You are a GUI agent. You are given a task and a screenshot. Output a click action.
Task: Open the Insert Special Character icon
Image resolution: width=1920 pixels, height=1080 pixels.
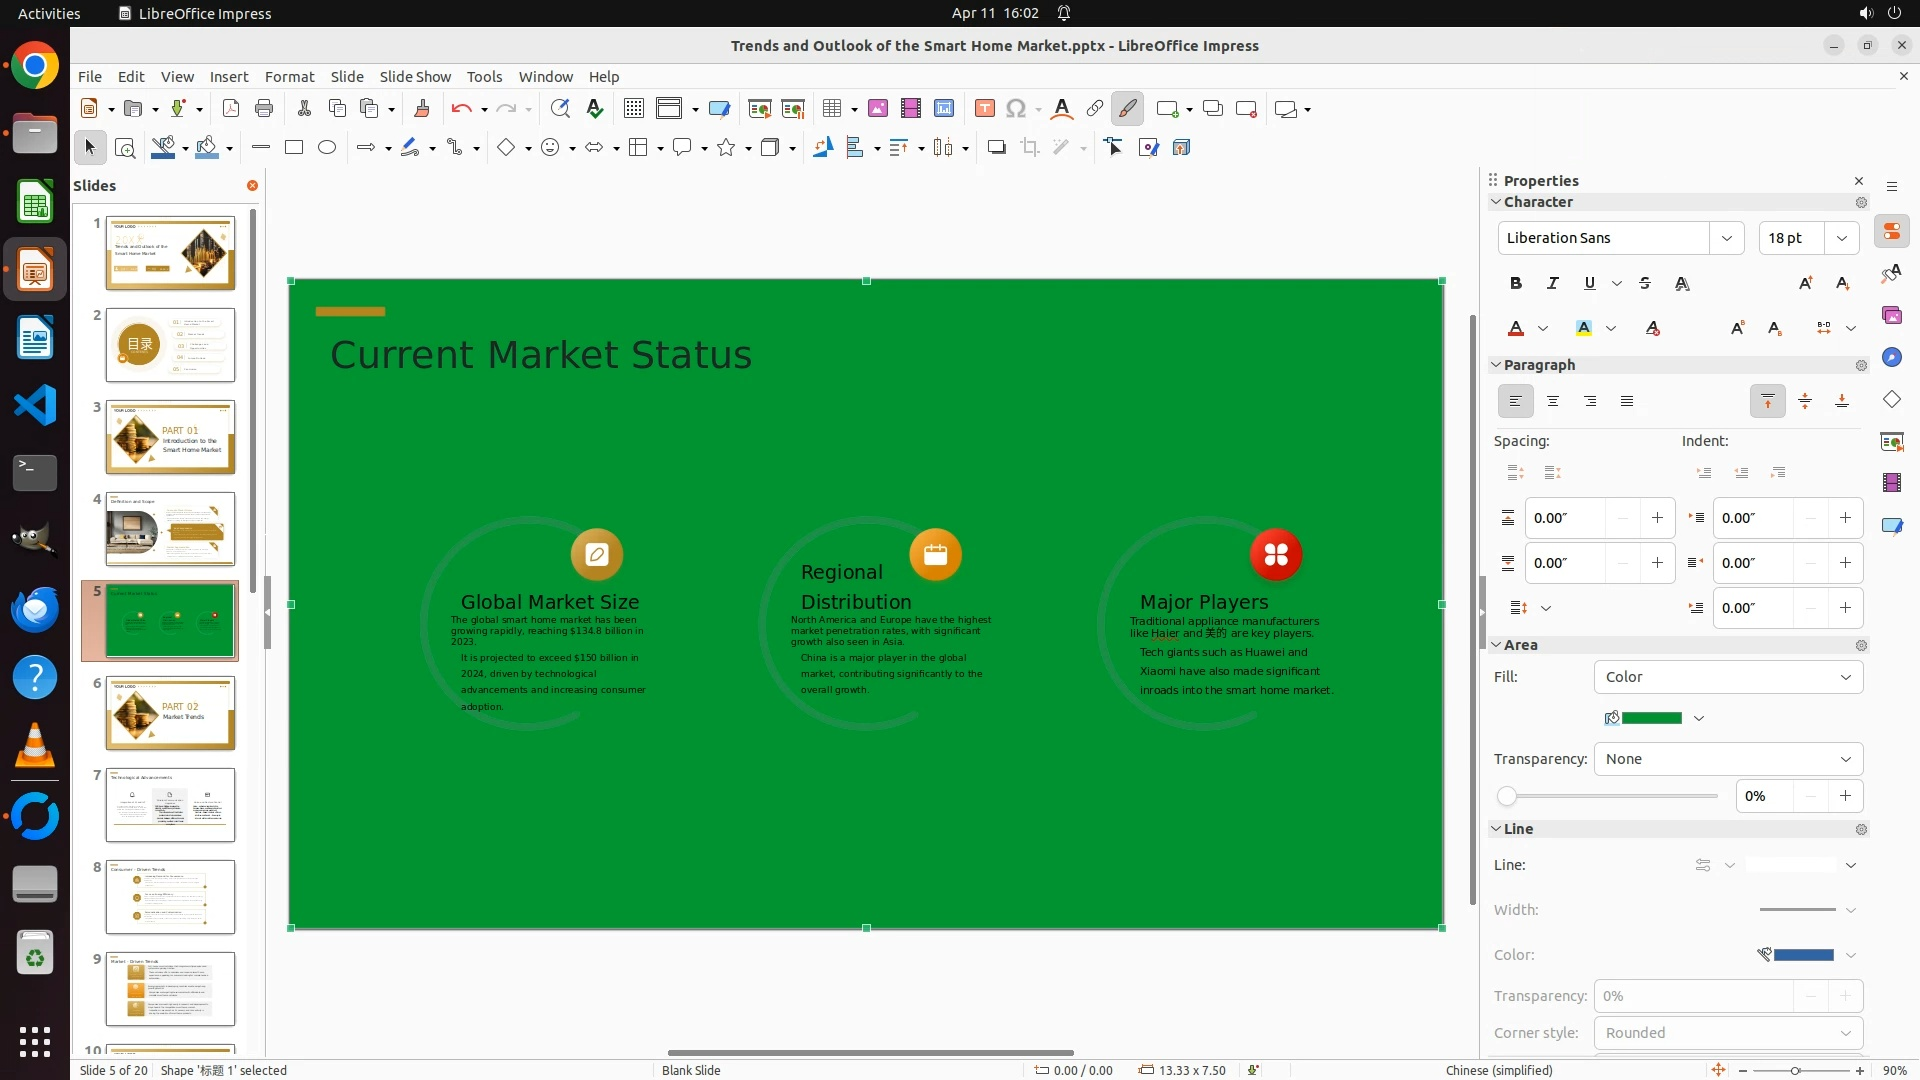tap(1016, 109)
